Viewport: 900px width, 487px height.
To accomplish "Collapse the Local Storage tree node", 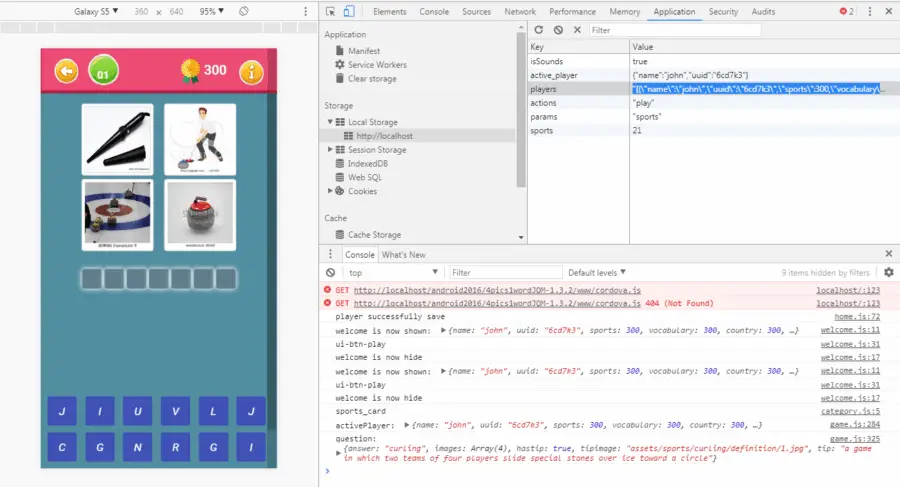I will tap(331, 122).
